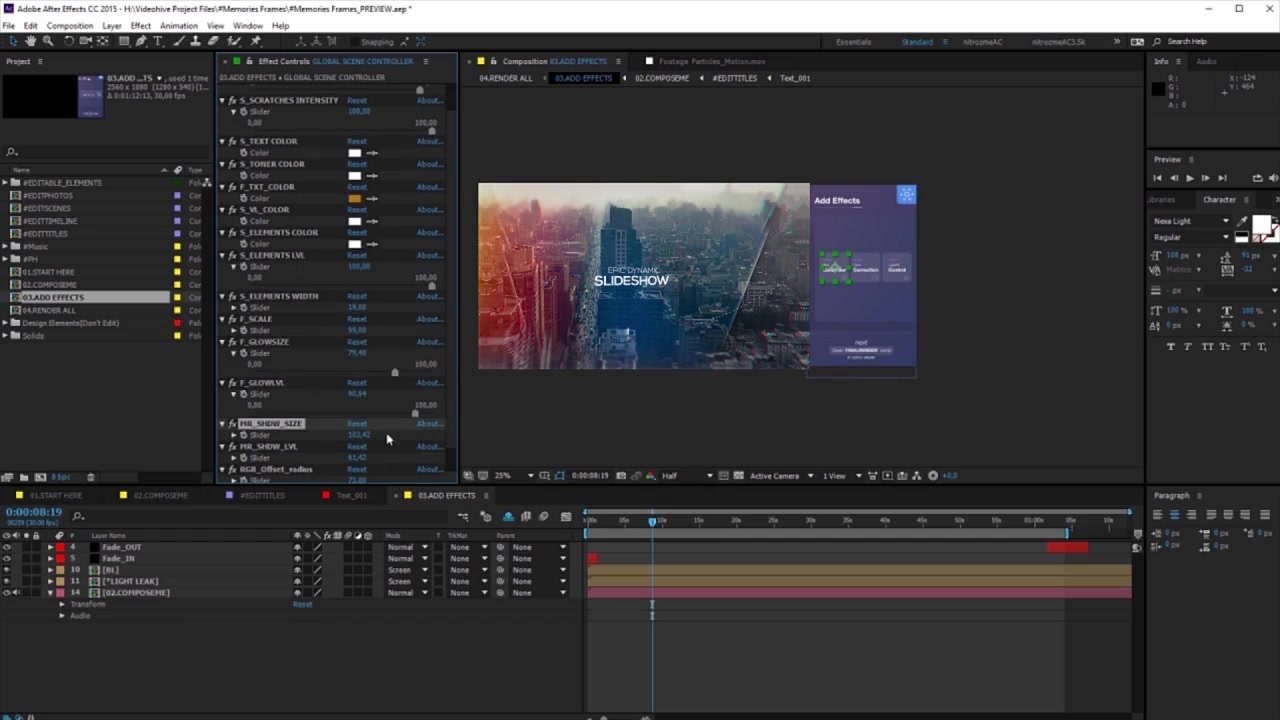1280x720 pixels.
Task: Collapse the F_GLOWSIZE effect group
Action: (222, 342)
